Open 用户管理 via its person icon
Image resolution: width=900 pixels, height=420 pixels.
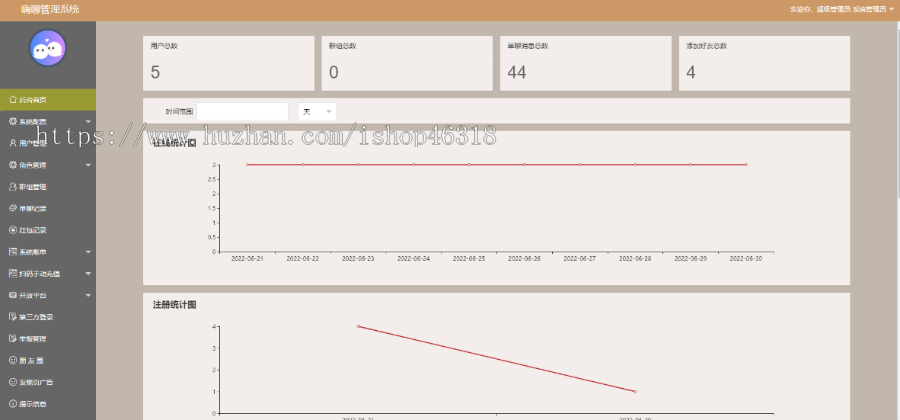[x=13, y=143]
